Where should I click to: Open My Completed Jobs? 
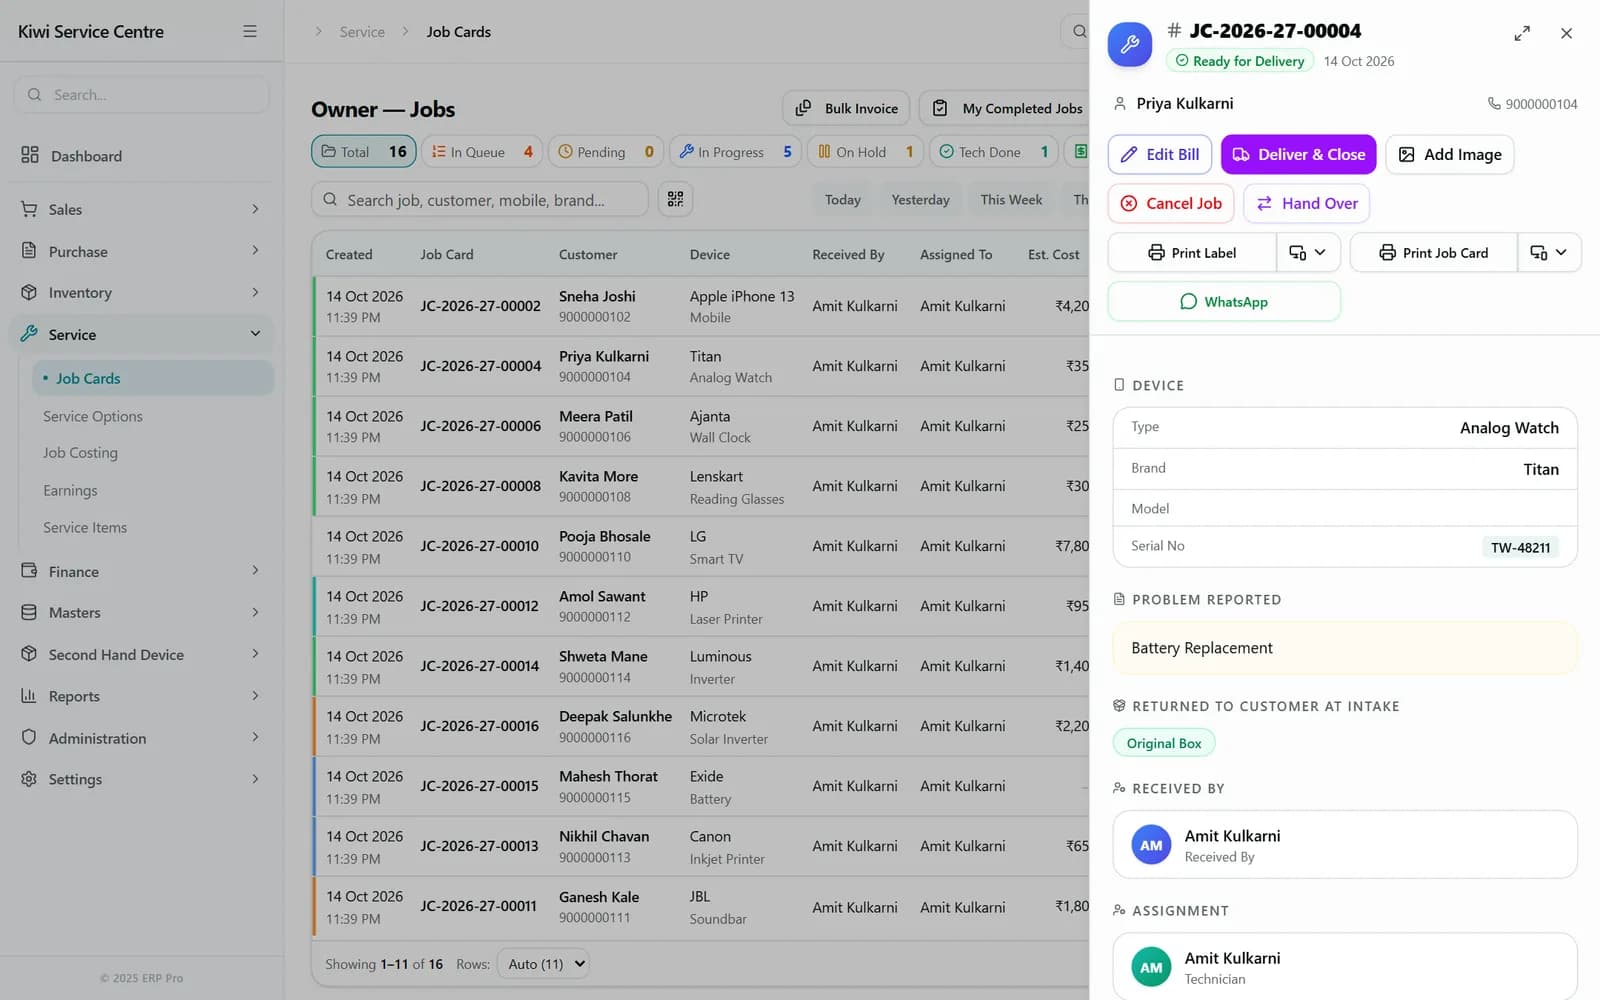coord(1004,108)
